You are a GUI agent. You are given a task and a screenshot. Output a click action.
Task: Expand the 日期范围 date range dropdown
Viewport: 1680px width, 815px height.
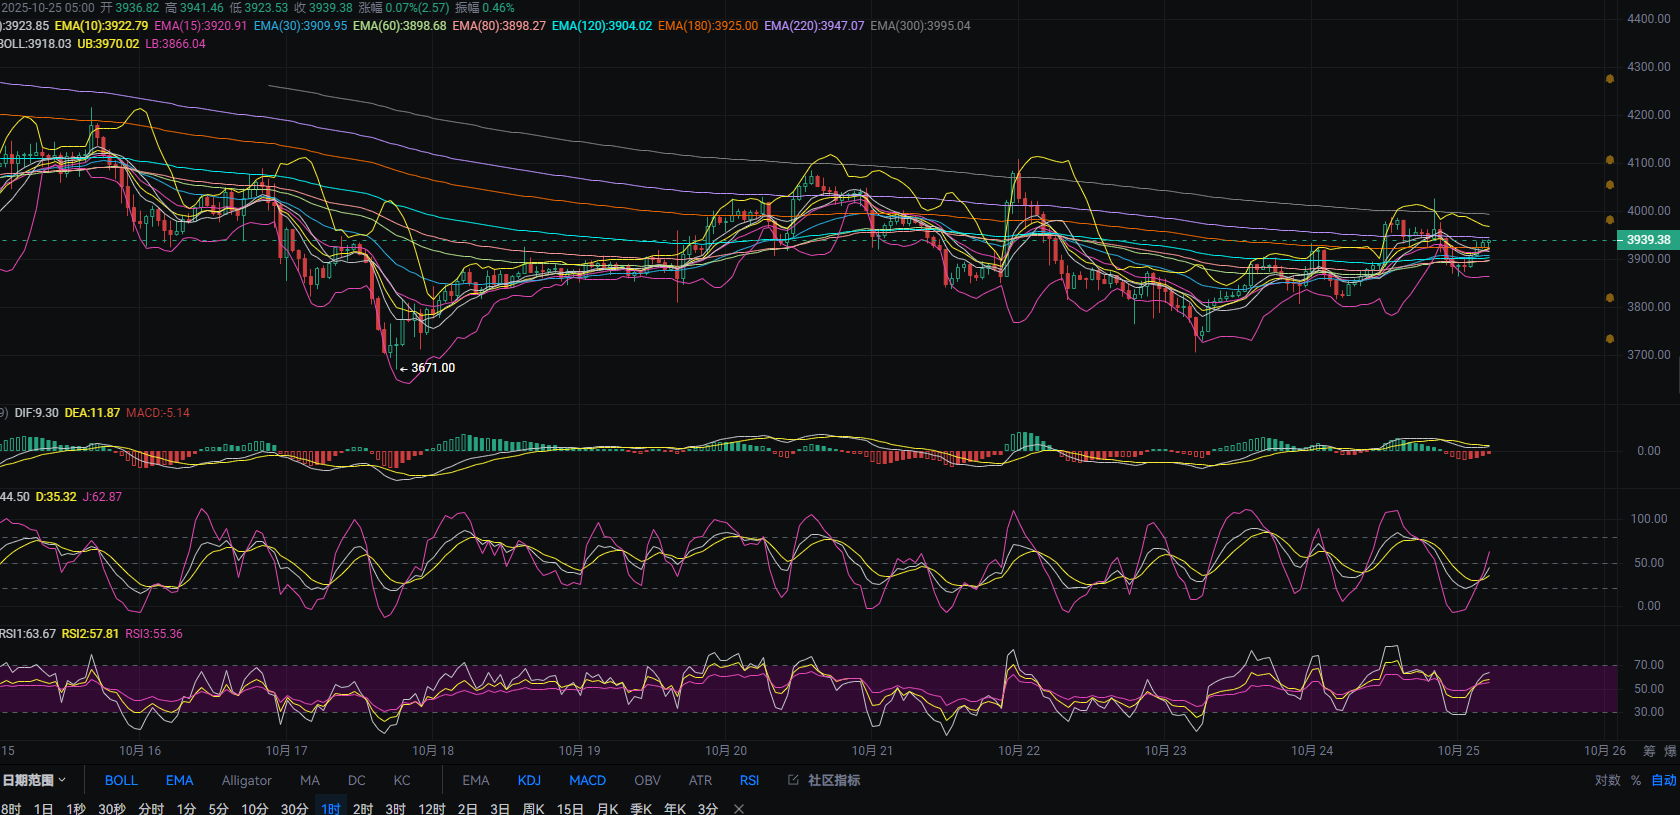coord(34,780)
